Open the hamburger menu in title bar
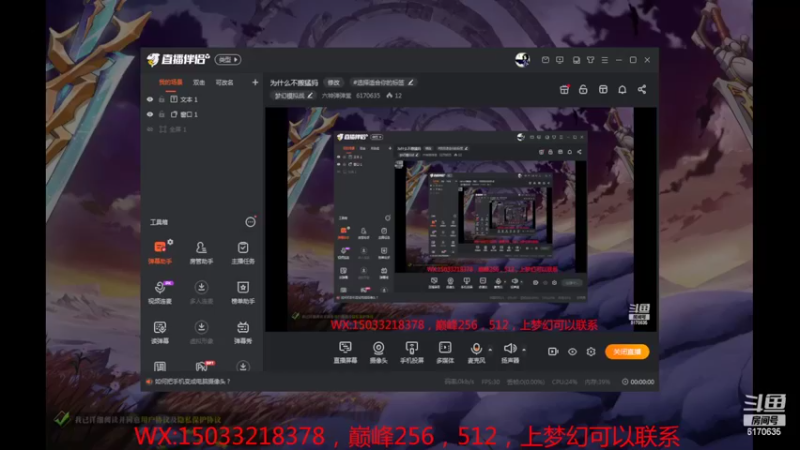Screen dimensions: 800x450 click(605, 60)
